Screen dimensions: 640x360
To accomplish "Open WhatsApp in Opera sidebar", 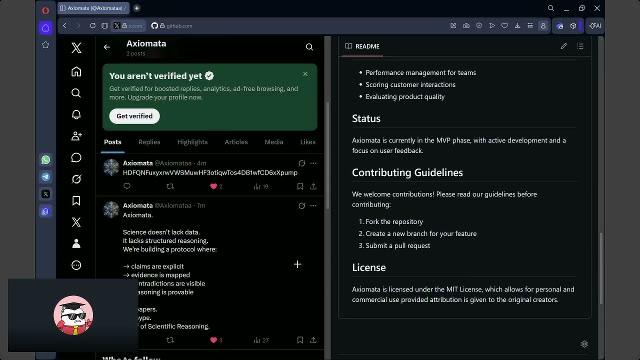I will (46, 160).
